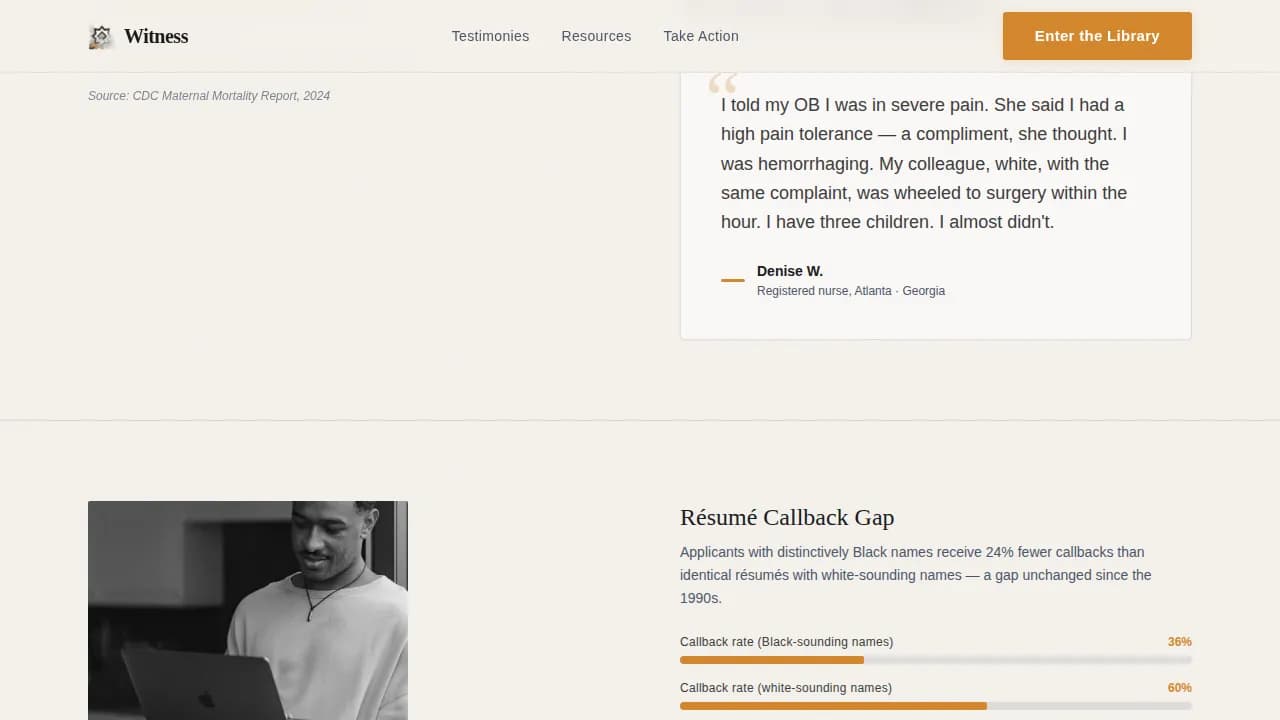Click the testimonial quote card
The image size is (1280, 720).
[935, 200]
